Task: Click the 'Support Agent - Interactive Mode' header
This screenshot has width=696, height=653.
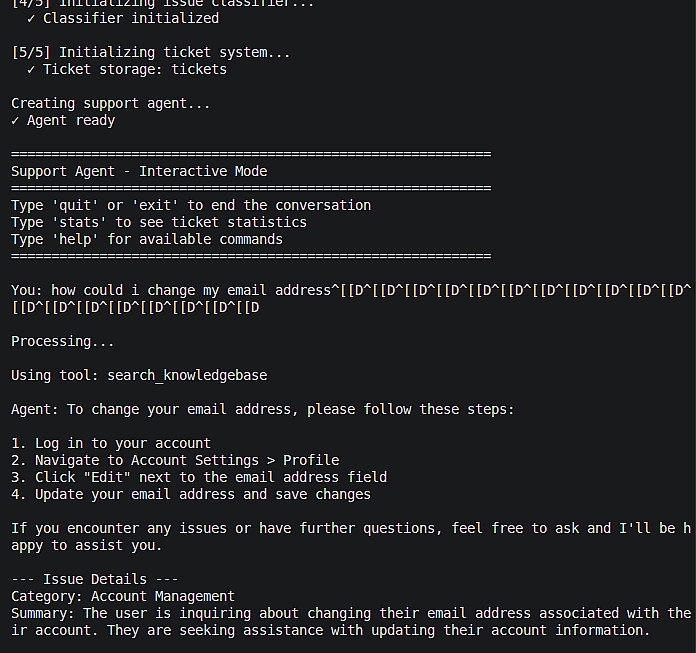Action: [x=139, y=171]
